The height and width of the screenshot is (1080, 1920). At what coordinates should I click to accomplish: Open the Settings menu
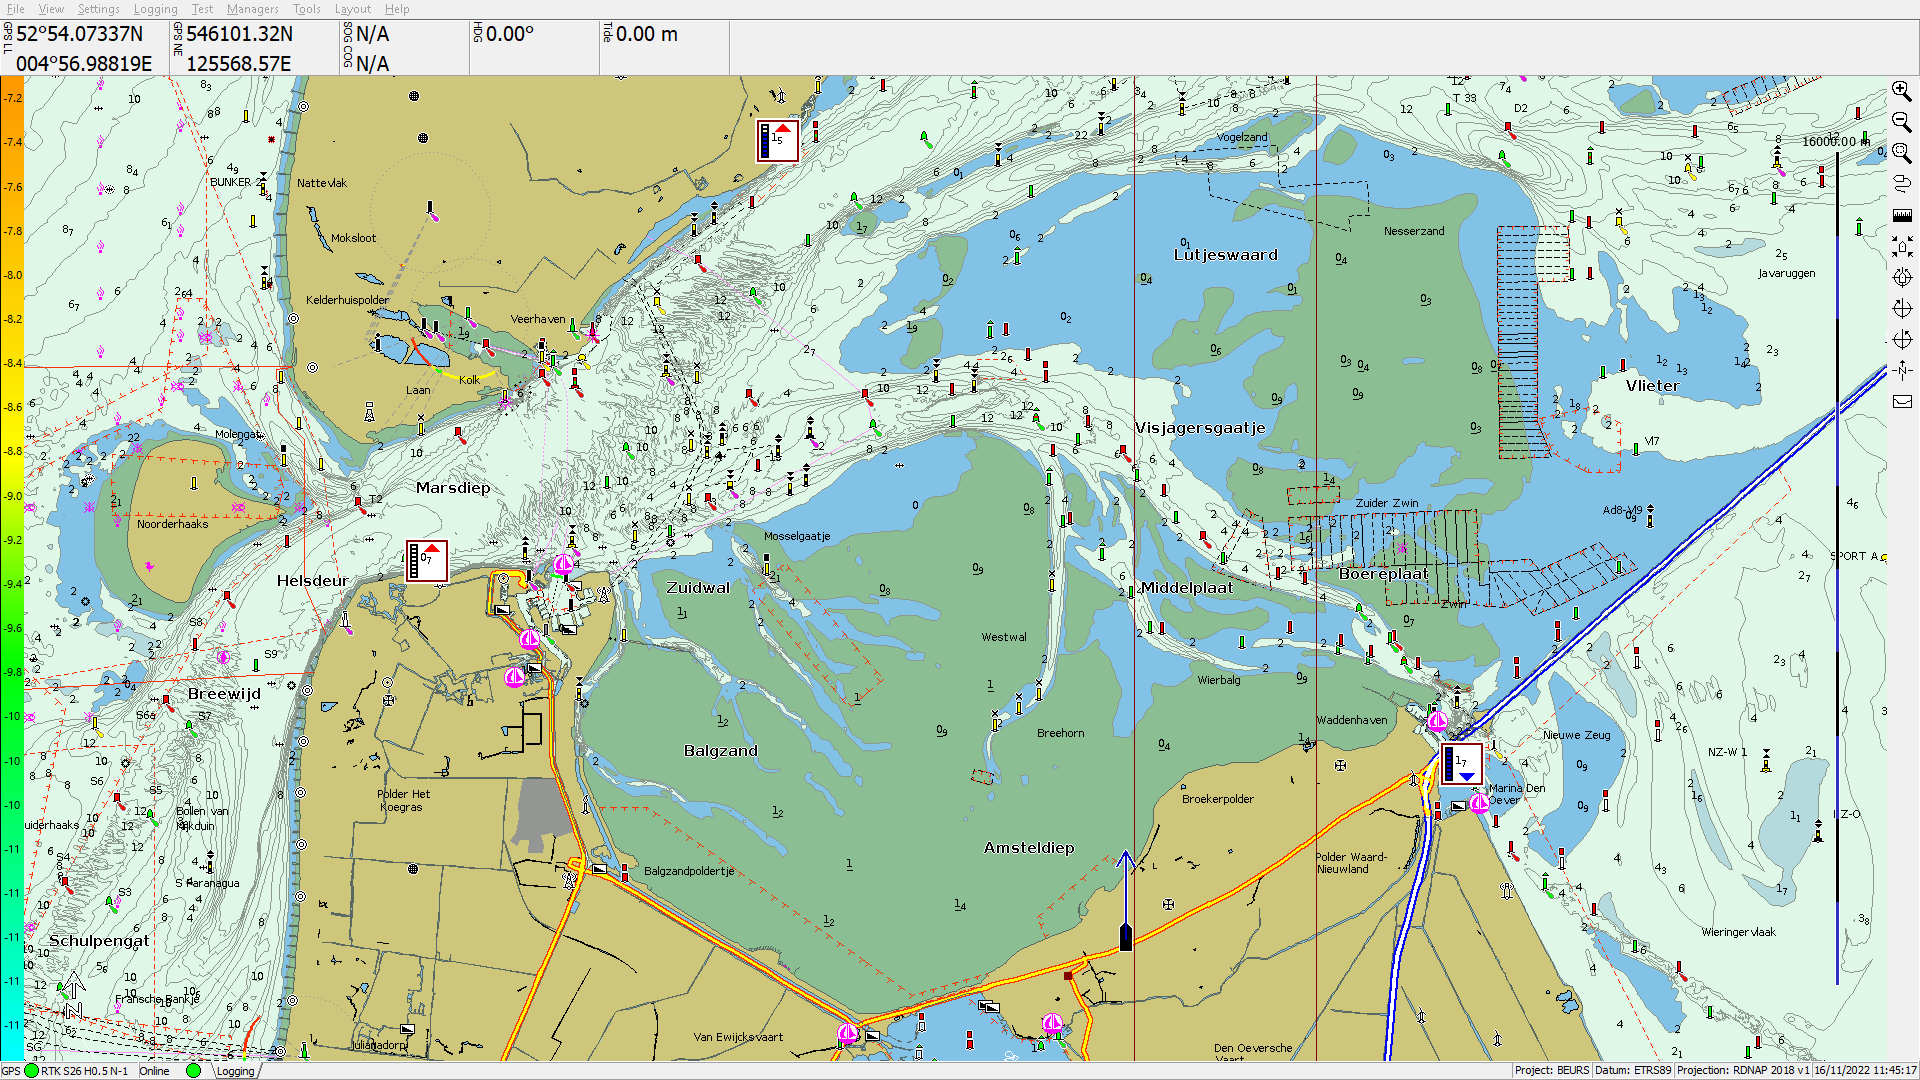[x=98, y=9]
